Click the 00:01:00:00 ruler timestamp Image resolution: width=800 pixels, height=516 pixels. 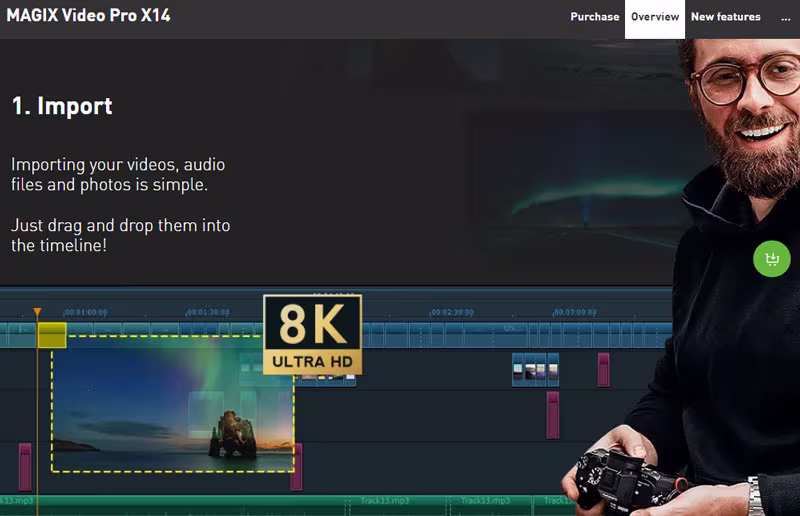86,312
